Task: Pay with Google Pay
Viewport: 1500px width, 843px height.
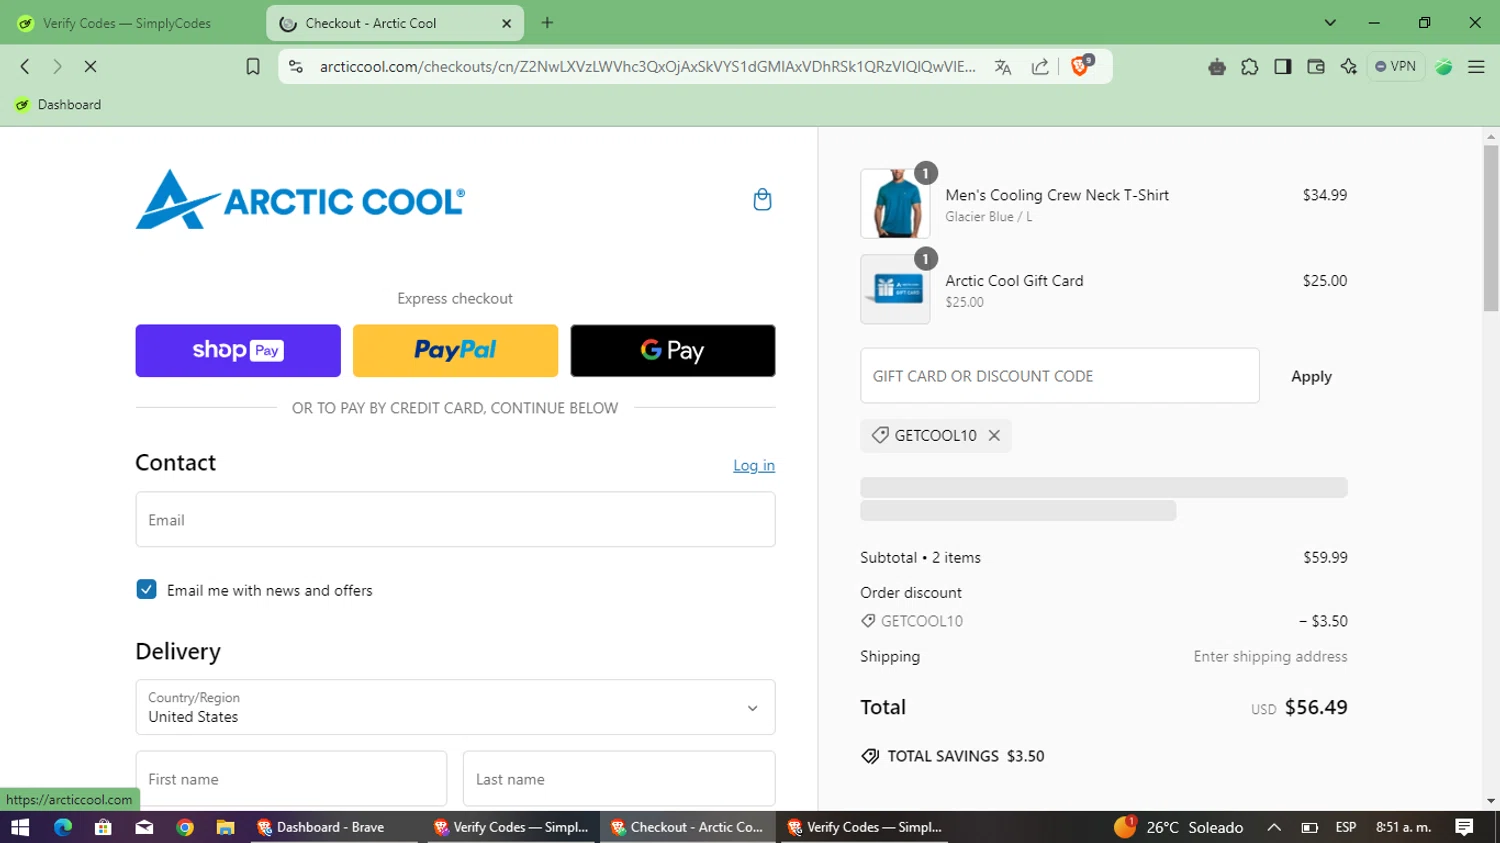Action: pos(673,350)
